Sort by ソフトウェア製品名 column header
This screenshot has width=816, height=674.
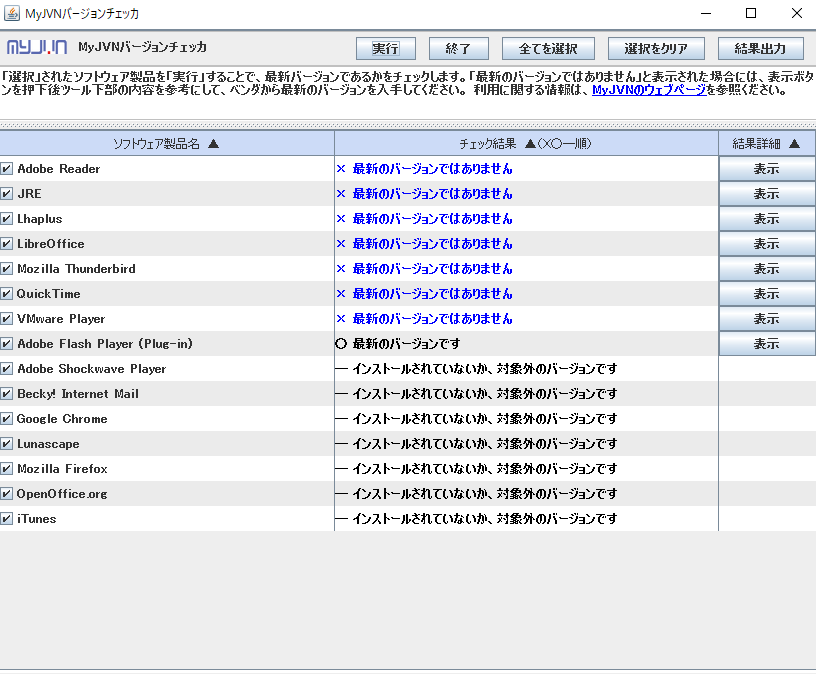167,144
